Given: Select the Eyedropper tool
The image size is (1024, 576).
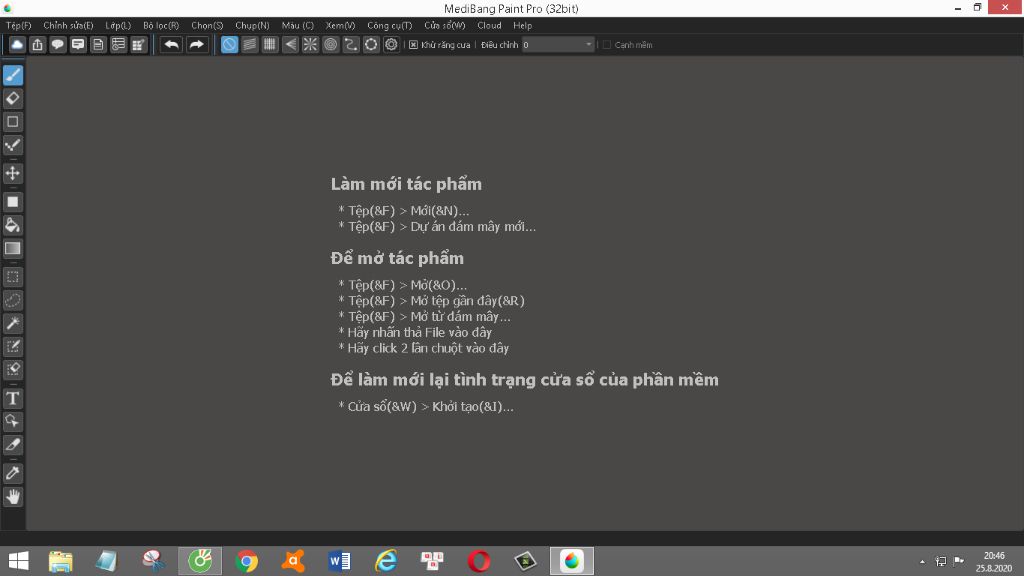Looking at the screenshot, I should (12, 473).
